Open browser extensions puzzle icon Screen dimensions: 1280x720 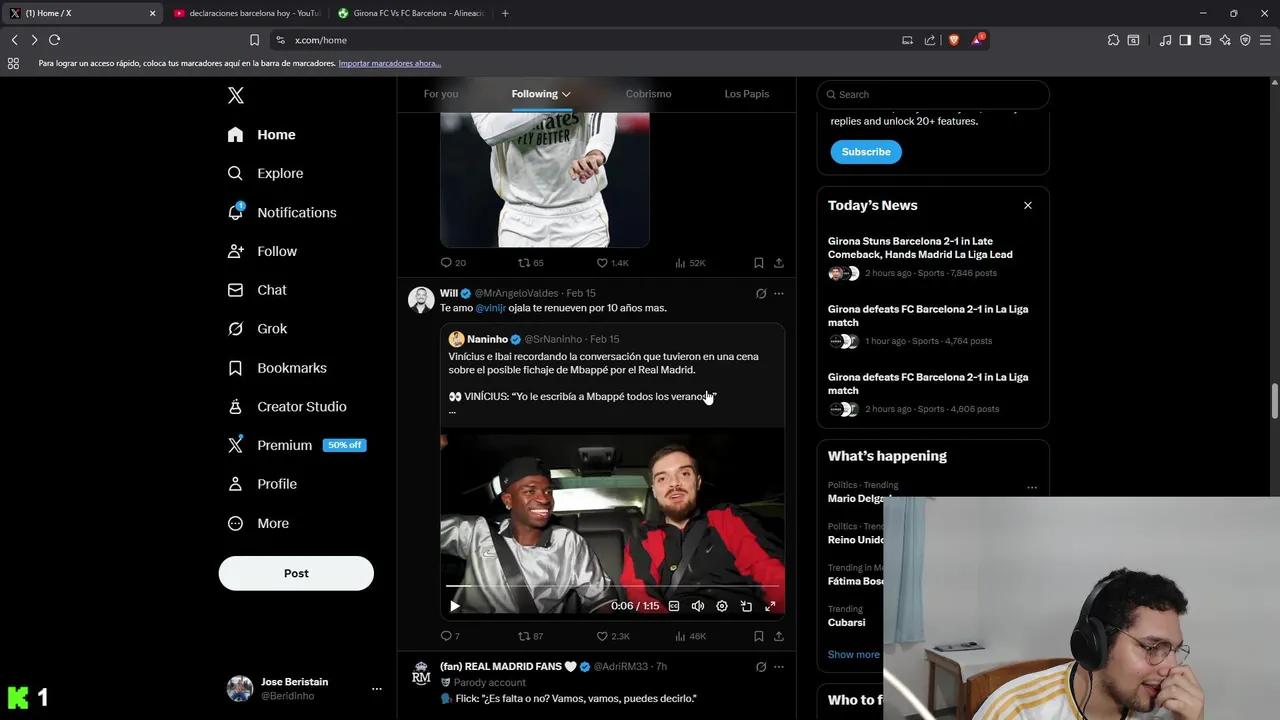(1113, 40)
